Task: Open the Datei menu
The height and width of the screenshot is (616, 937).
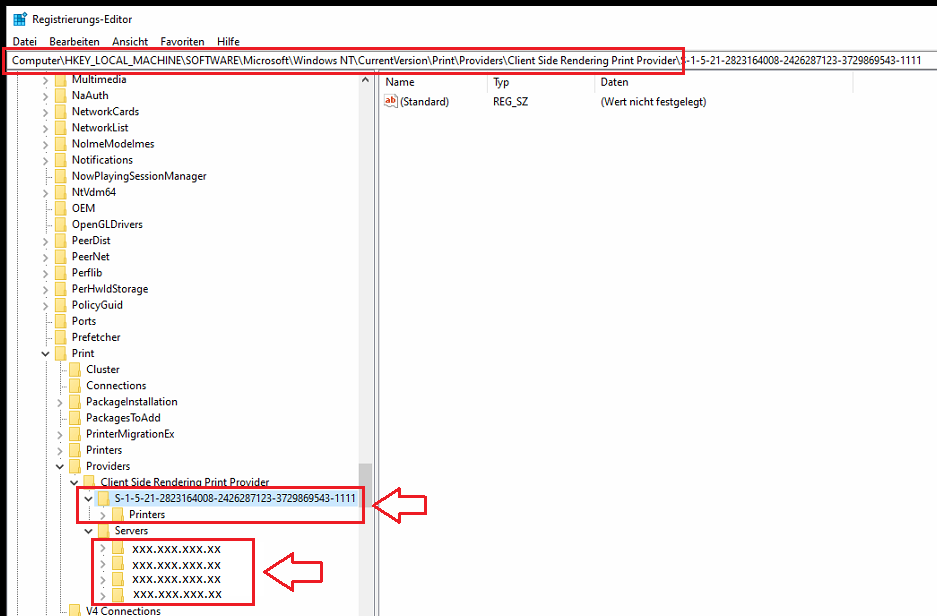Action: tap(25, 41)
